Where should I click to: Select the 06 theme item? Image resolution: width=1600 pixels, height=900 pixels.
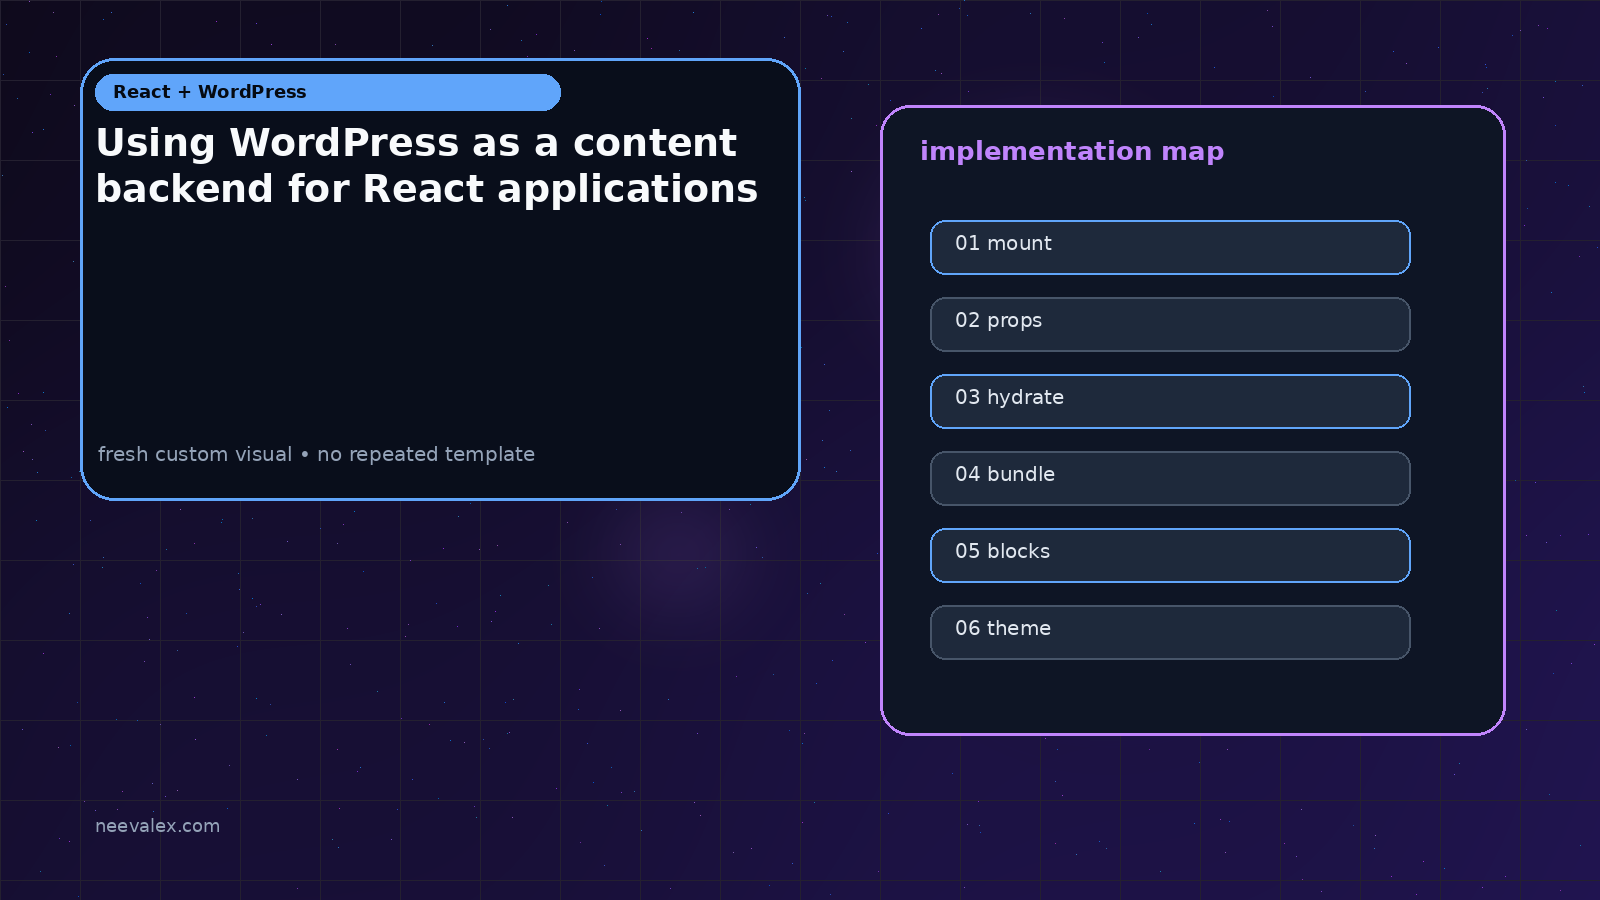coord(1170,632)
